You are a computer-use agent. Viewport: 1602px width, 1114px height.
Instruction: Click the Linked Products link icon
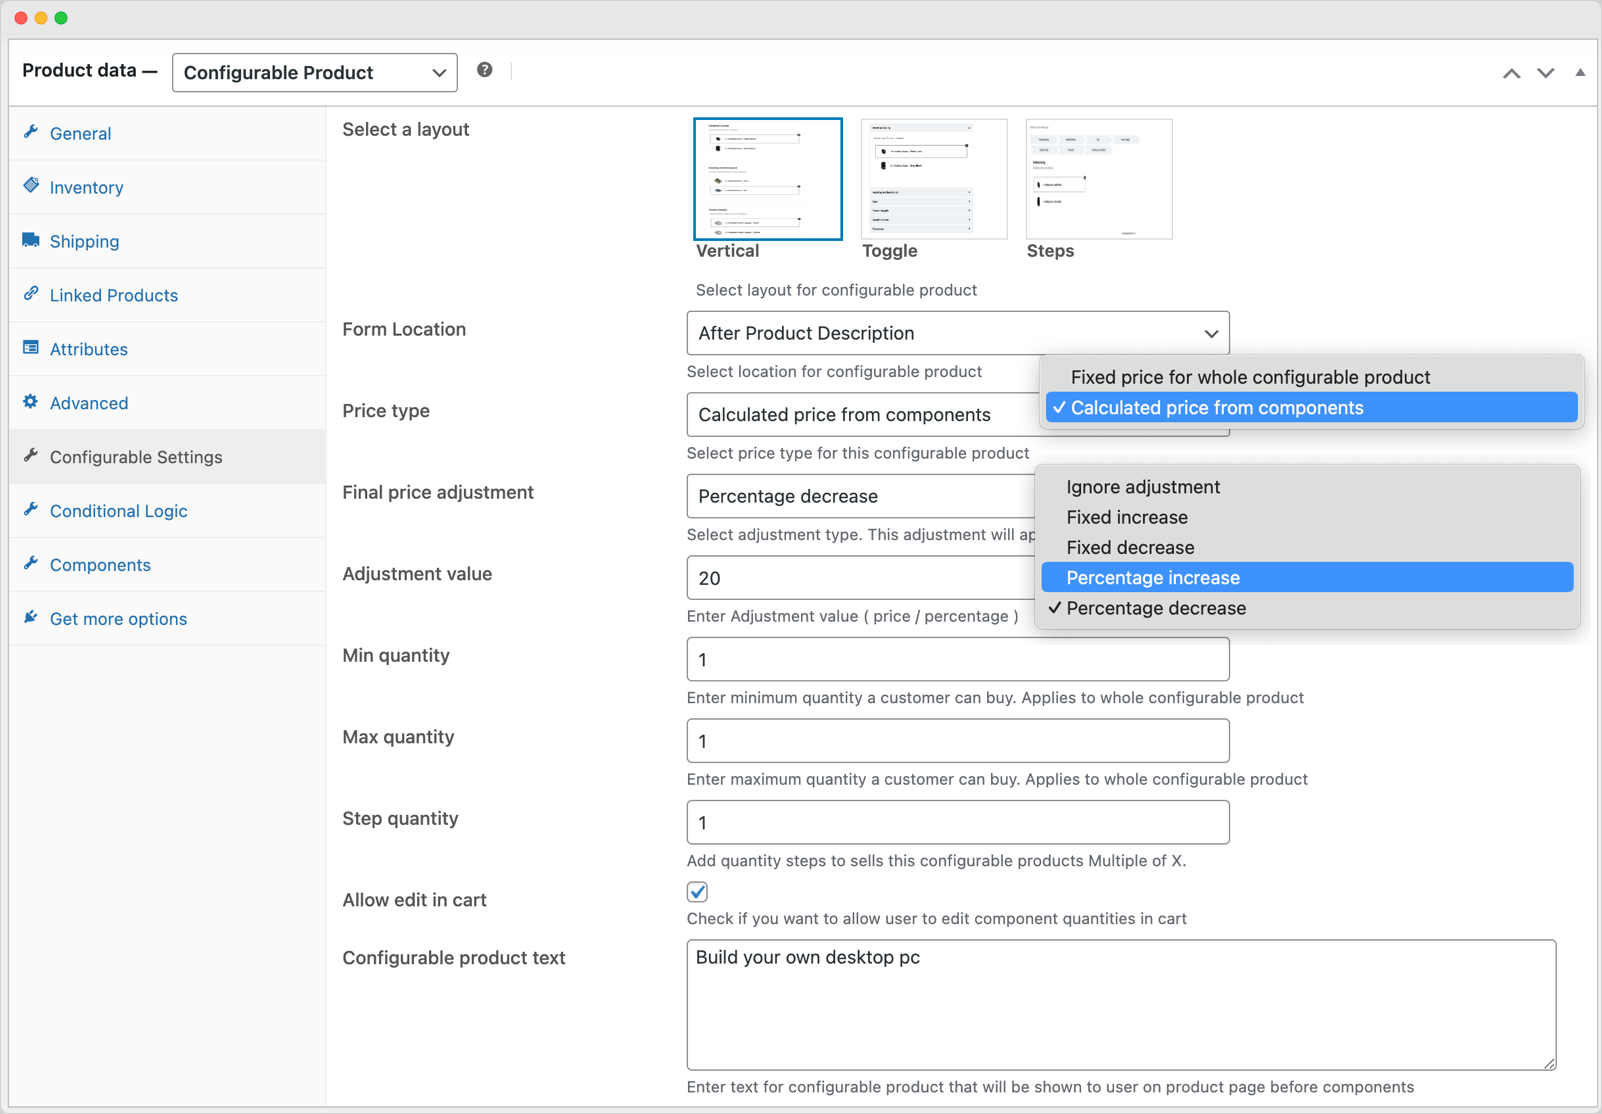click(31, 294)
